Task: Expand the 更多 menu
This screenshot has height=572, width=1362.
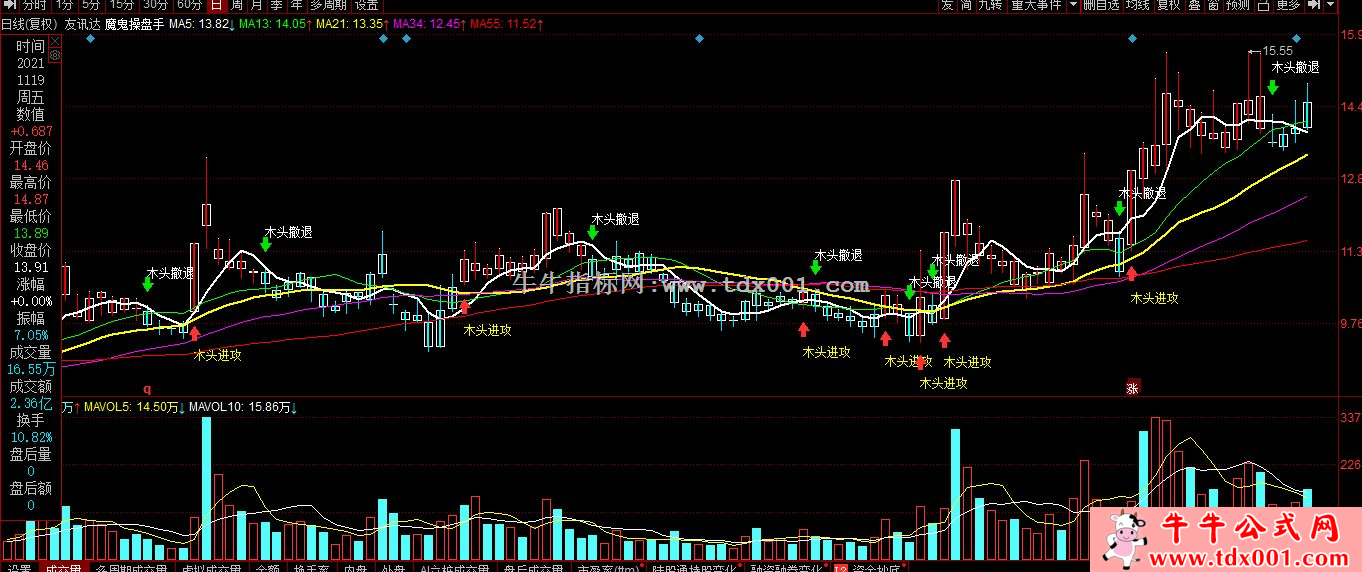Action: click(x=1289, y=5)
